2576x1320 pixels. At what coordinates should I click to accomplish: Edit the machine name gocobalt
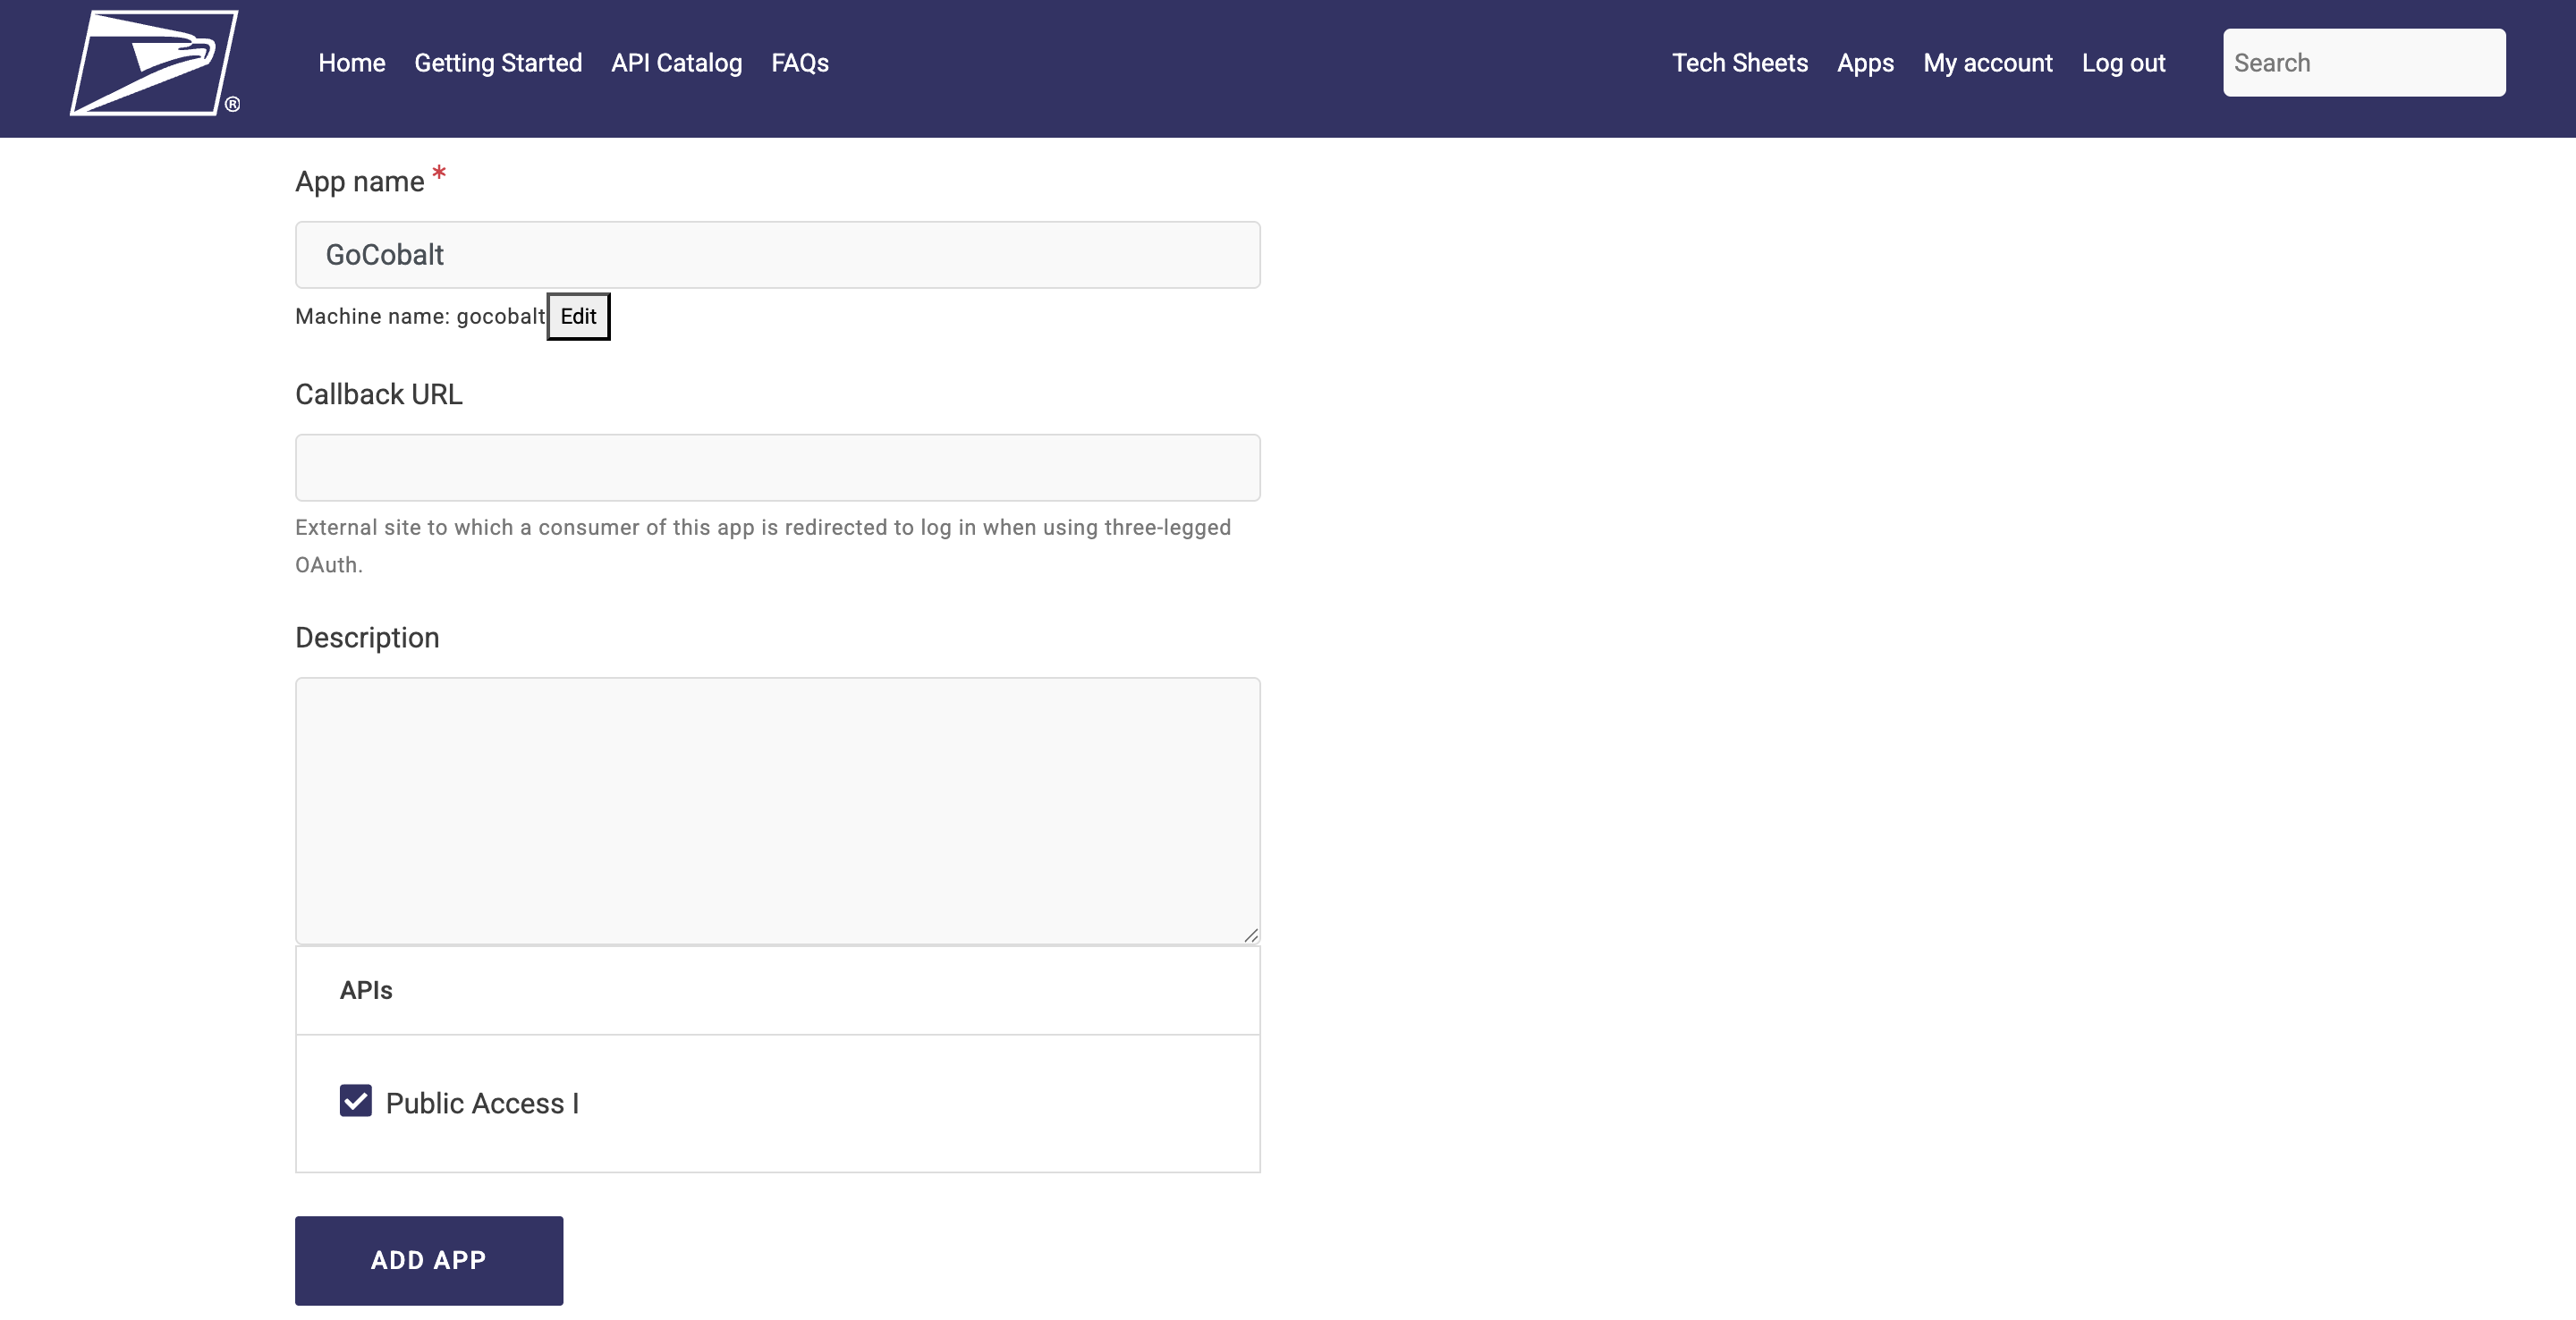pyautogui.click(x=578, y=316)
